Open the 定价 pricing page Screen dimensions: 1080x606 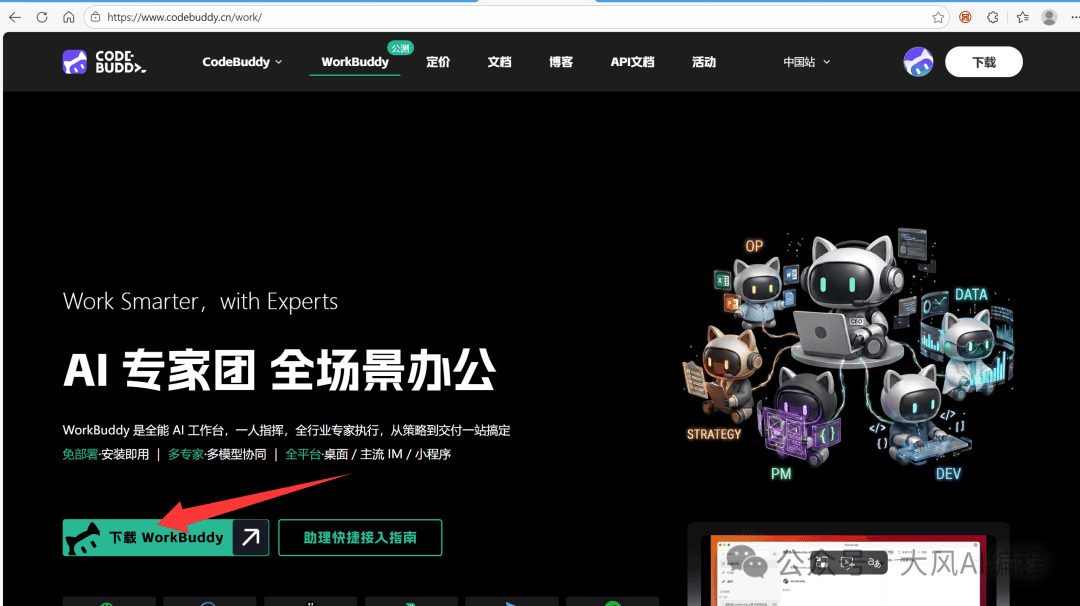[x=438, y=62]
